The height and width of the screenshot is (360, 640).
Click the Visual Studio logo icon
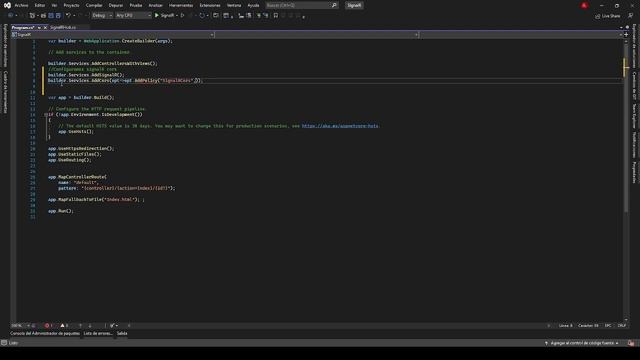pyautogui.click(x=7, y=5)
